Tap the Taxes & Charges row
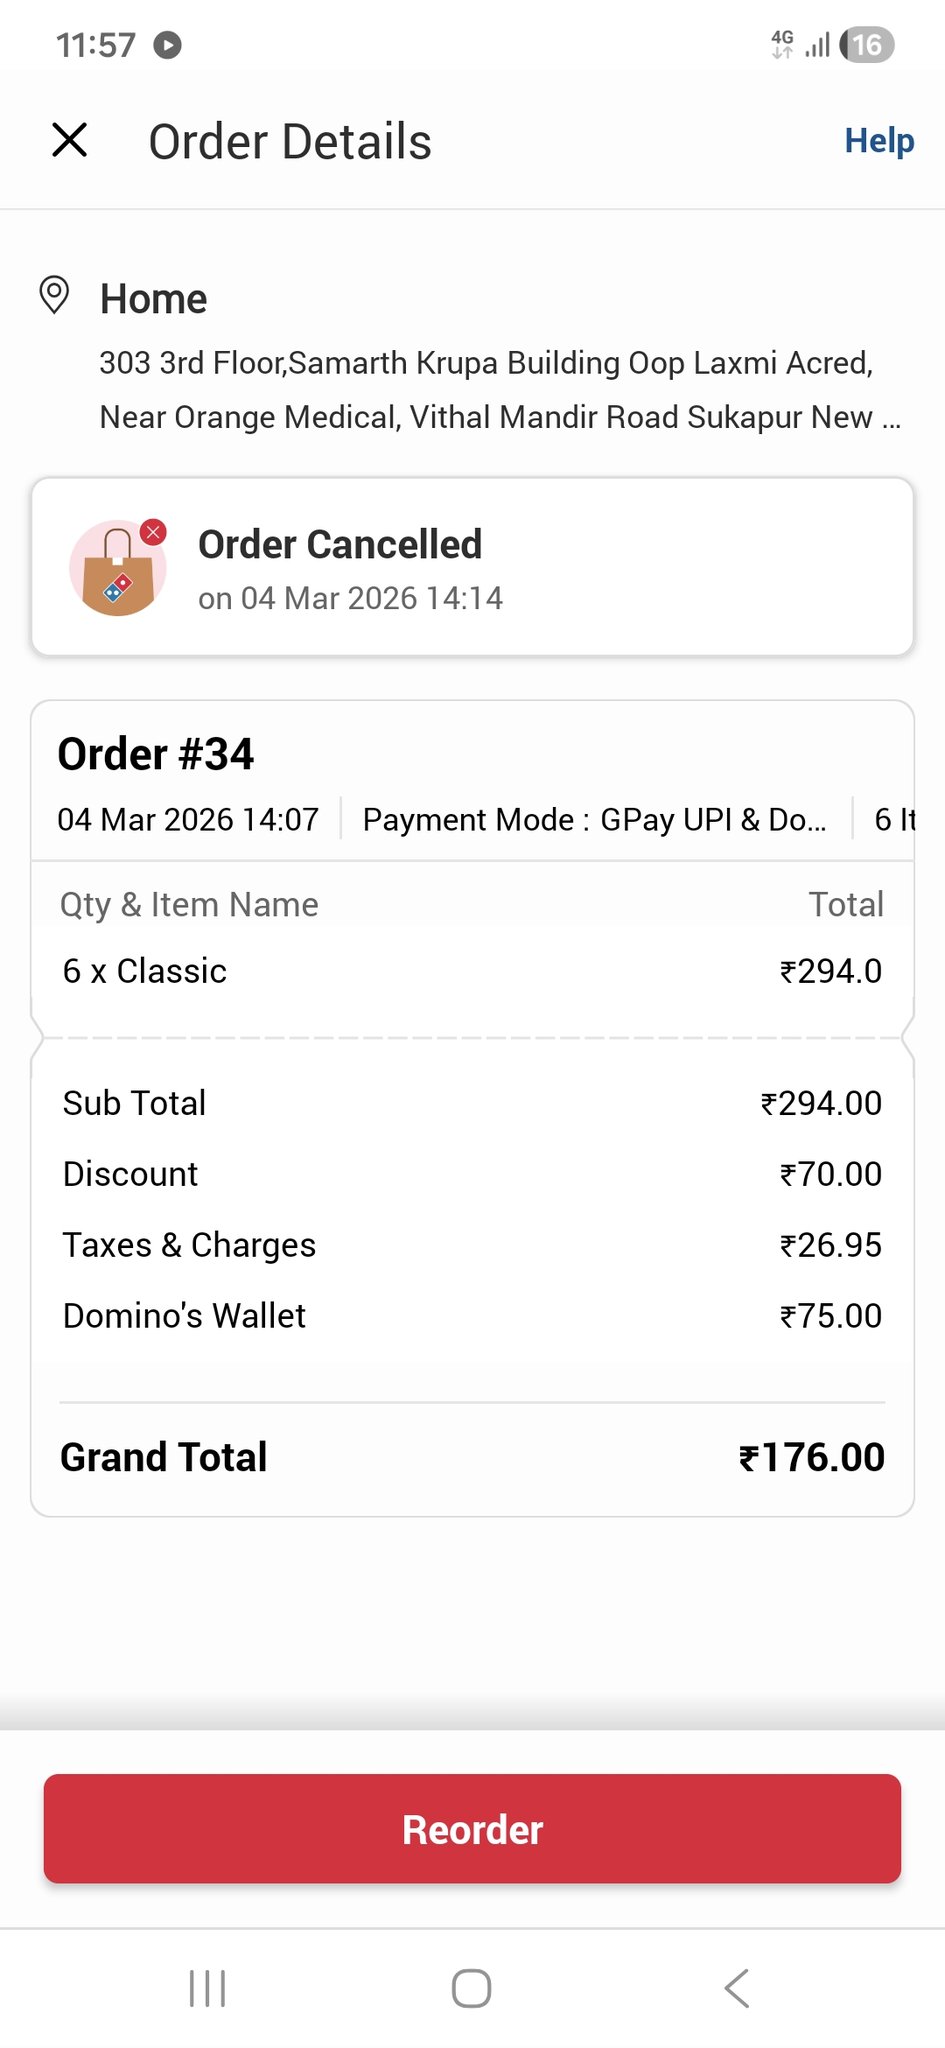Image resolution: width=945 pixels, height=2048 pixels. click(472, 1245)
